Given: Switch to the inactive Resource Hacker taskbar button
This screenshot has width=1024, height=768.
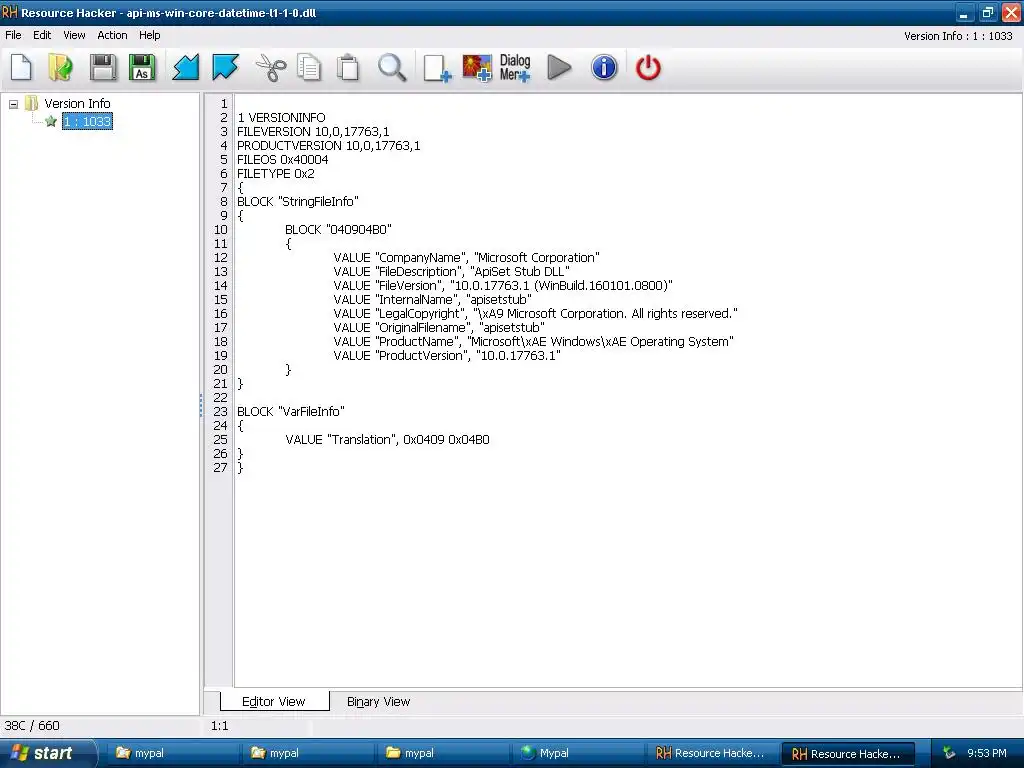Looking at the screenshot, I should click(712, 753).
